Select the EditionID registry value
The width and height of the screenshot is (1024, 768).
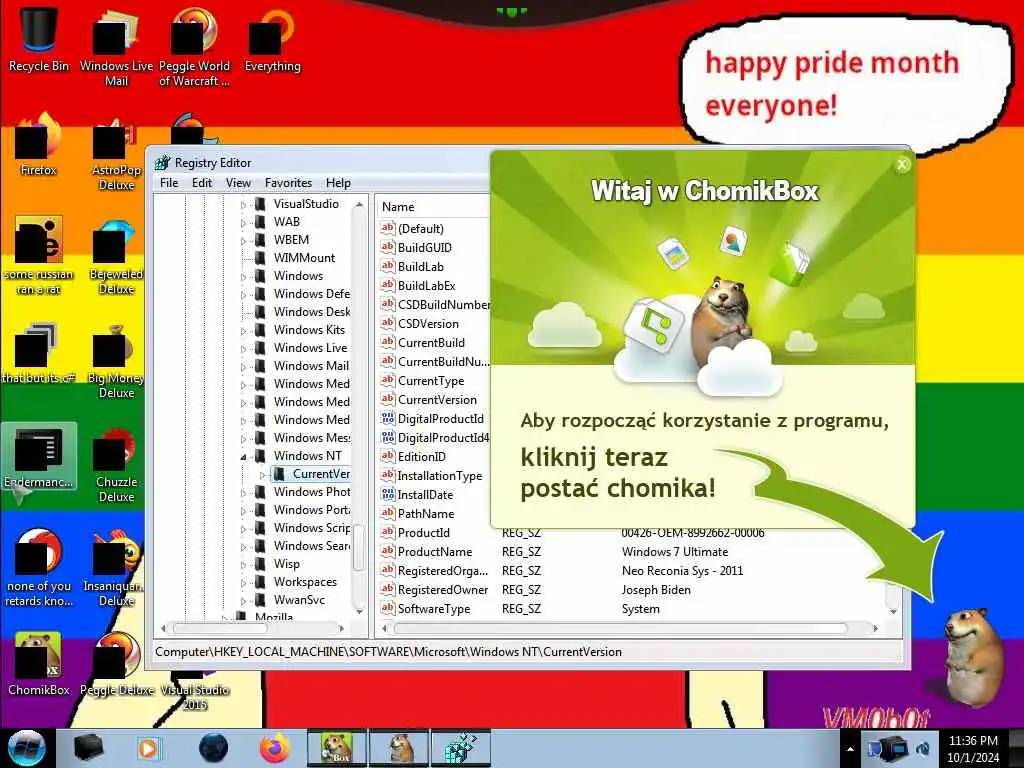421,456
